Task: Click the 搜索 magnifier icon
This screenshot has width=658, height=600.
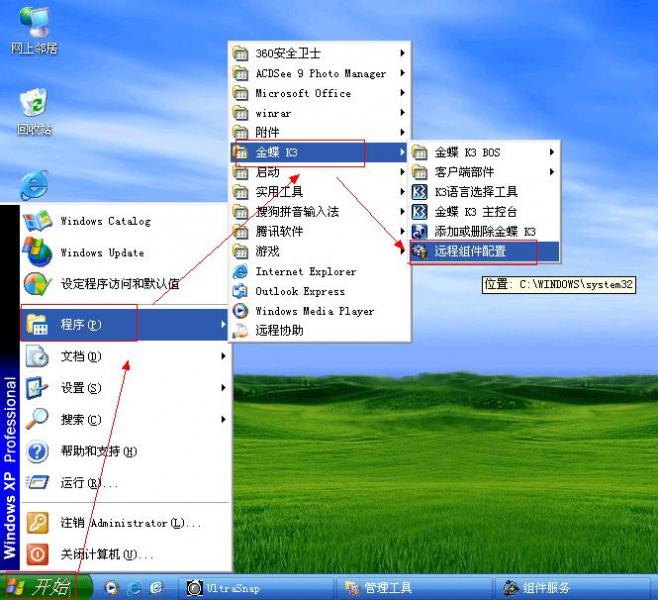Action: (x=37, y=419)
